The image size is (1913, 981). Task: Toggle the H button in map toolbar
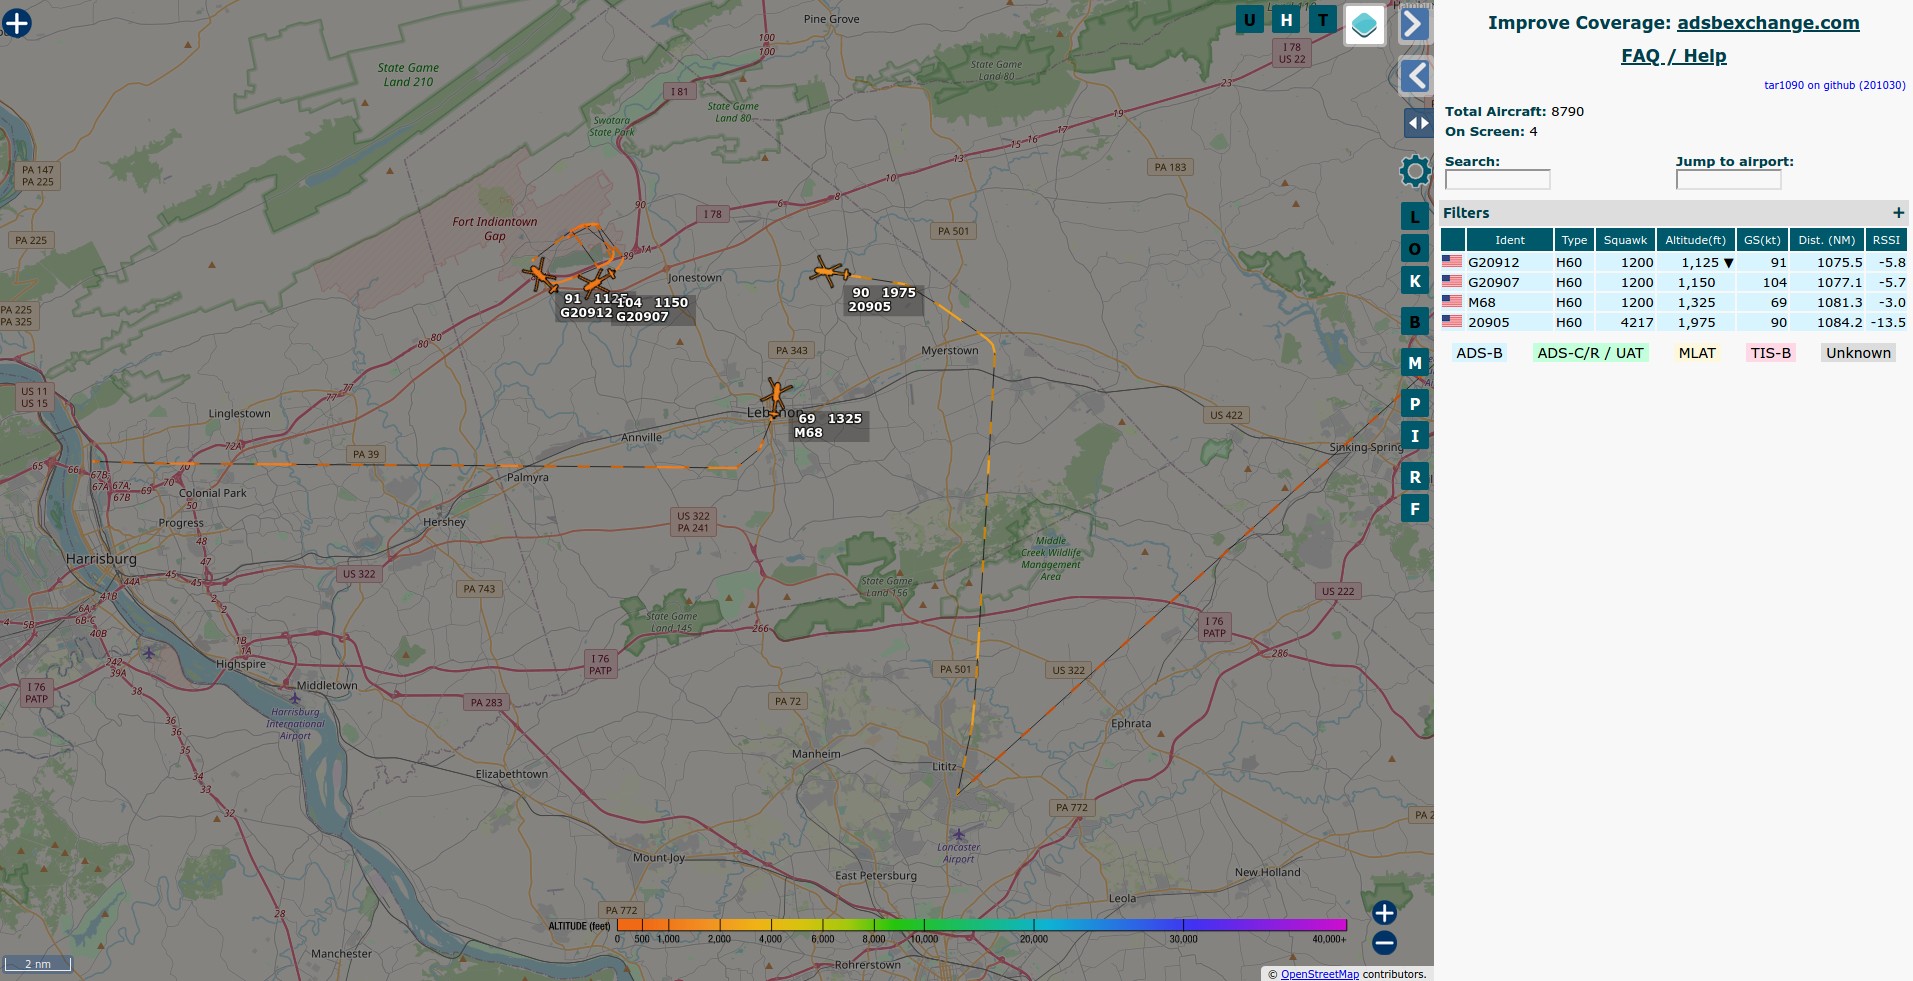[x=1286, y=19]
